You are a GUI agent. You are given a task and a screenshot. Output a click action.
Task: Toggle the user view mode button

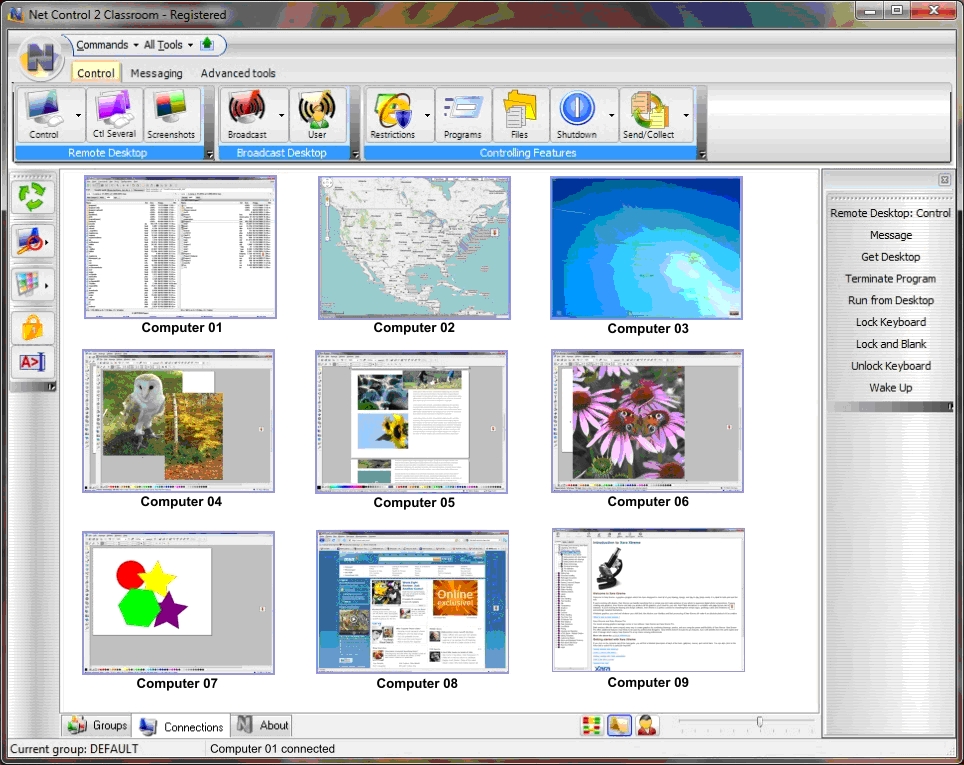point(647,725)
